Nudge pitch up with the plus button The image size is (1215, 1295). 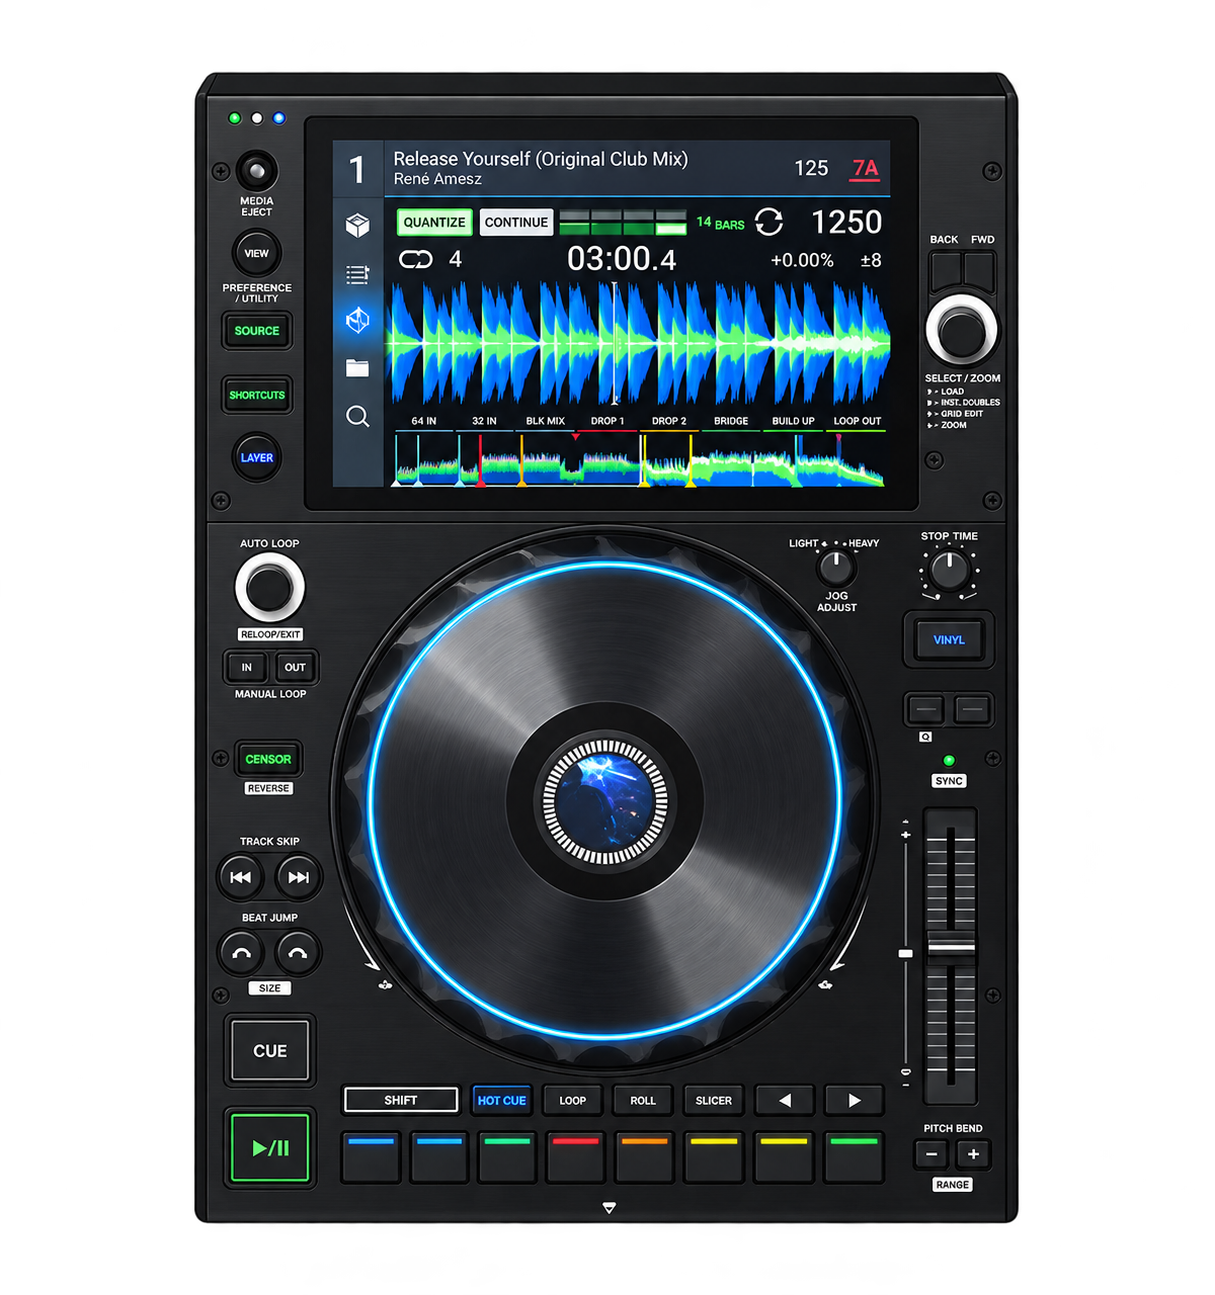973,1154
